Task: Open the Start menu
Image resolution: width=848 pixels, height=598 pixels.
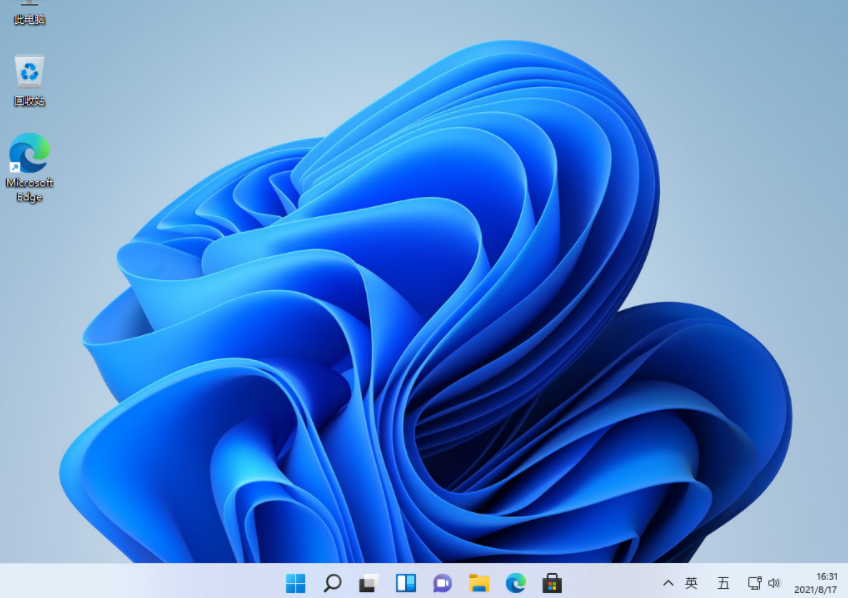Action: pyautogui.click(x=295, y=582)
